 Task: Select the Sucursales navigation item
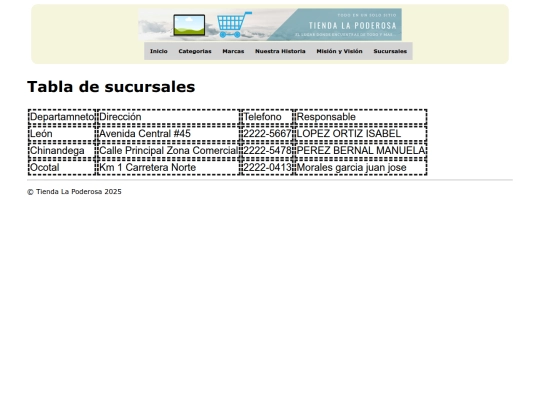[x=390, y=51]
